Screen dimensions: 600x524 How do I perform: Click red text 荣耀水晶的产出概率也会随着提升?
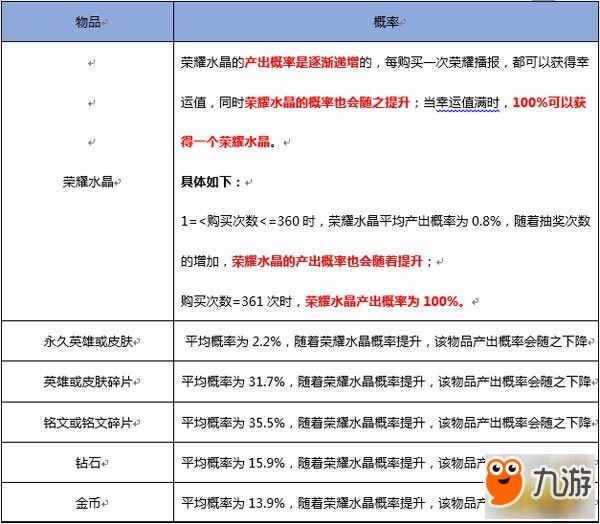point(327,261)
